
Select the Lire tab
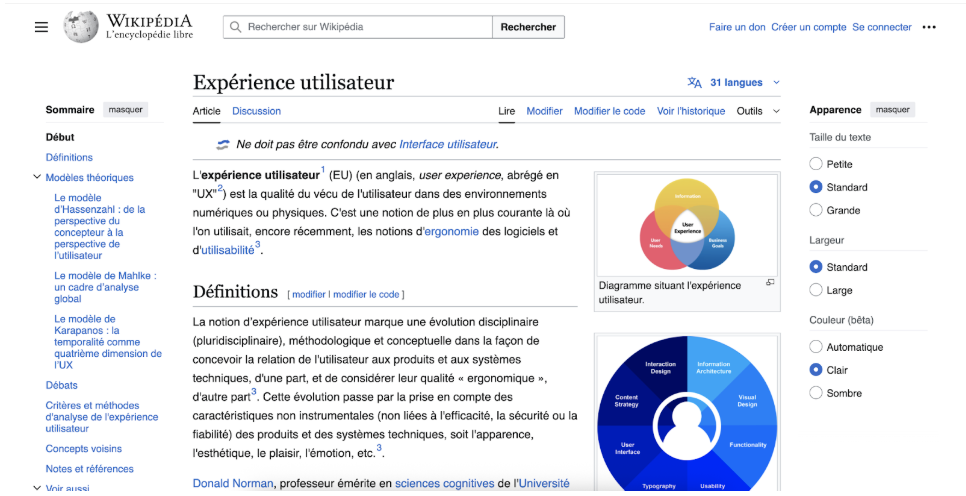point(506,111)
